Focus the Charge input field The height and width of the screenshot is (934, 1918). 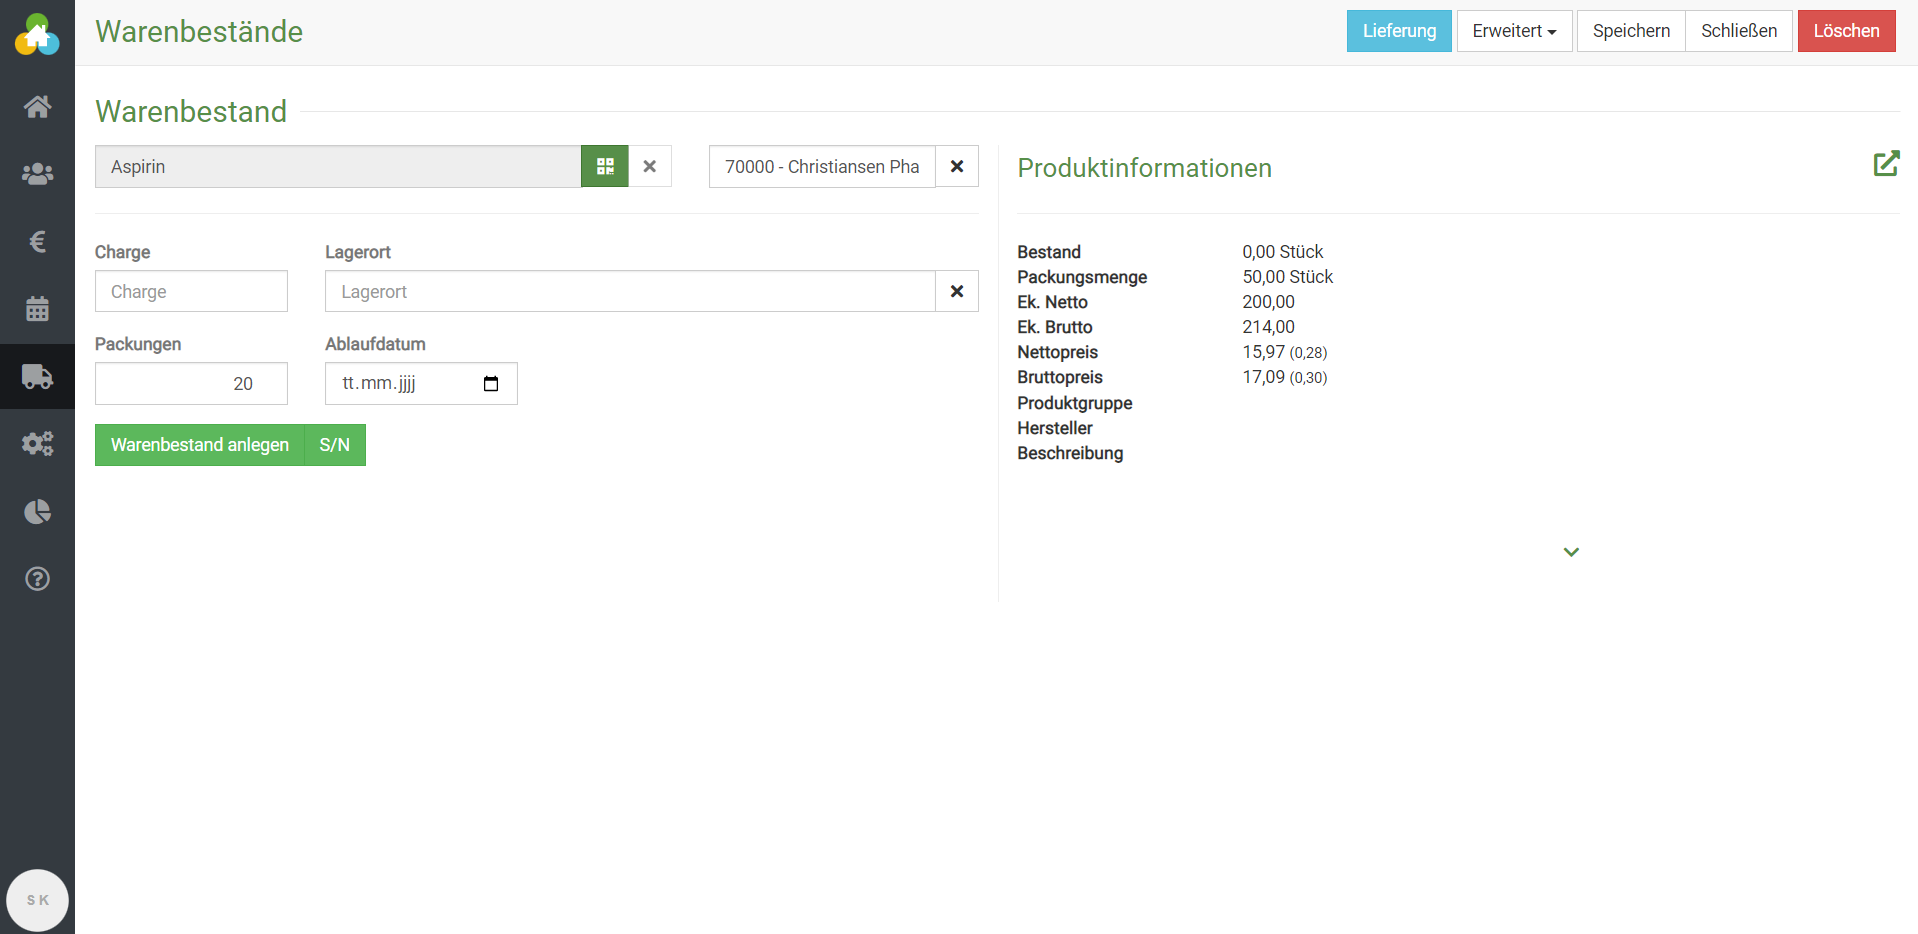pos(191,292)
